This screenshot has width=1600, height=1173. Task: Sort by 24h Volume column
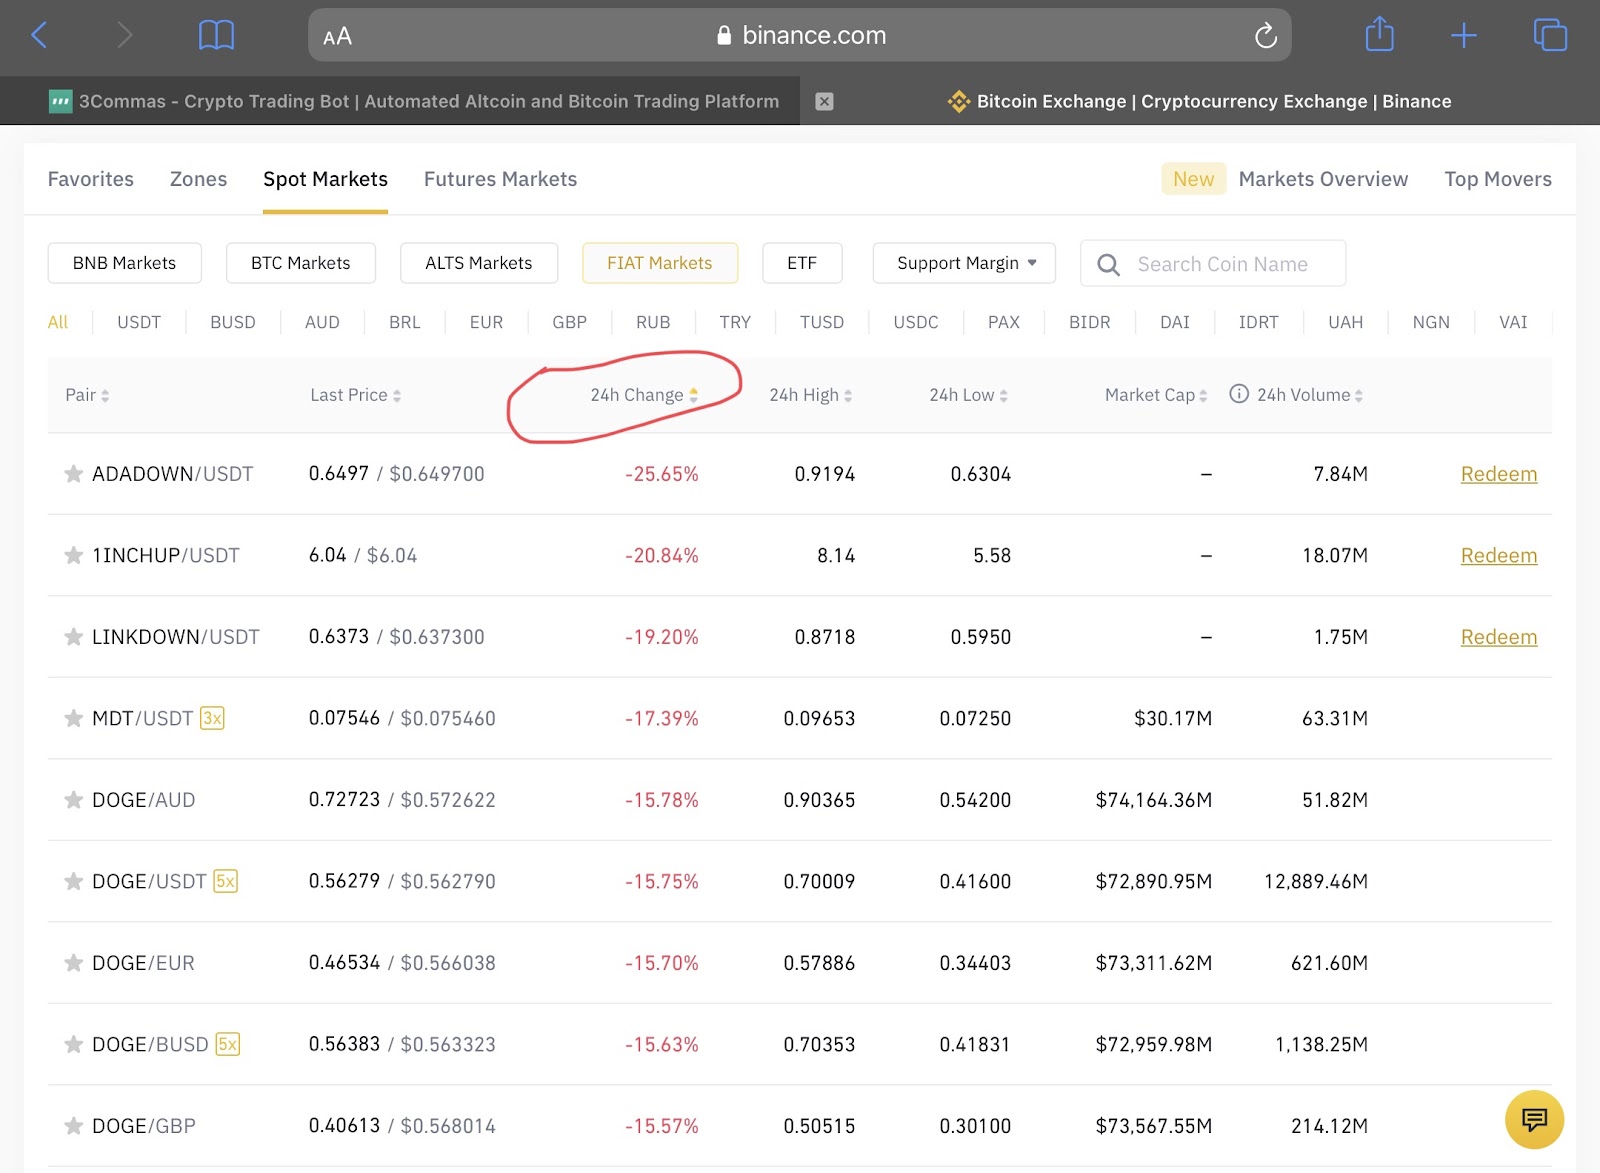1310,395
